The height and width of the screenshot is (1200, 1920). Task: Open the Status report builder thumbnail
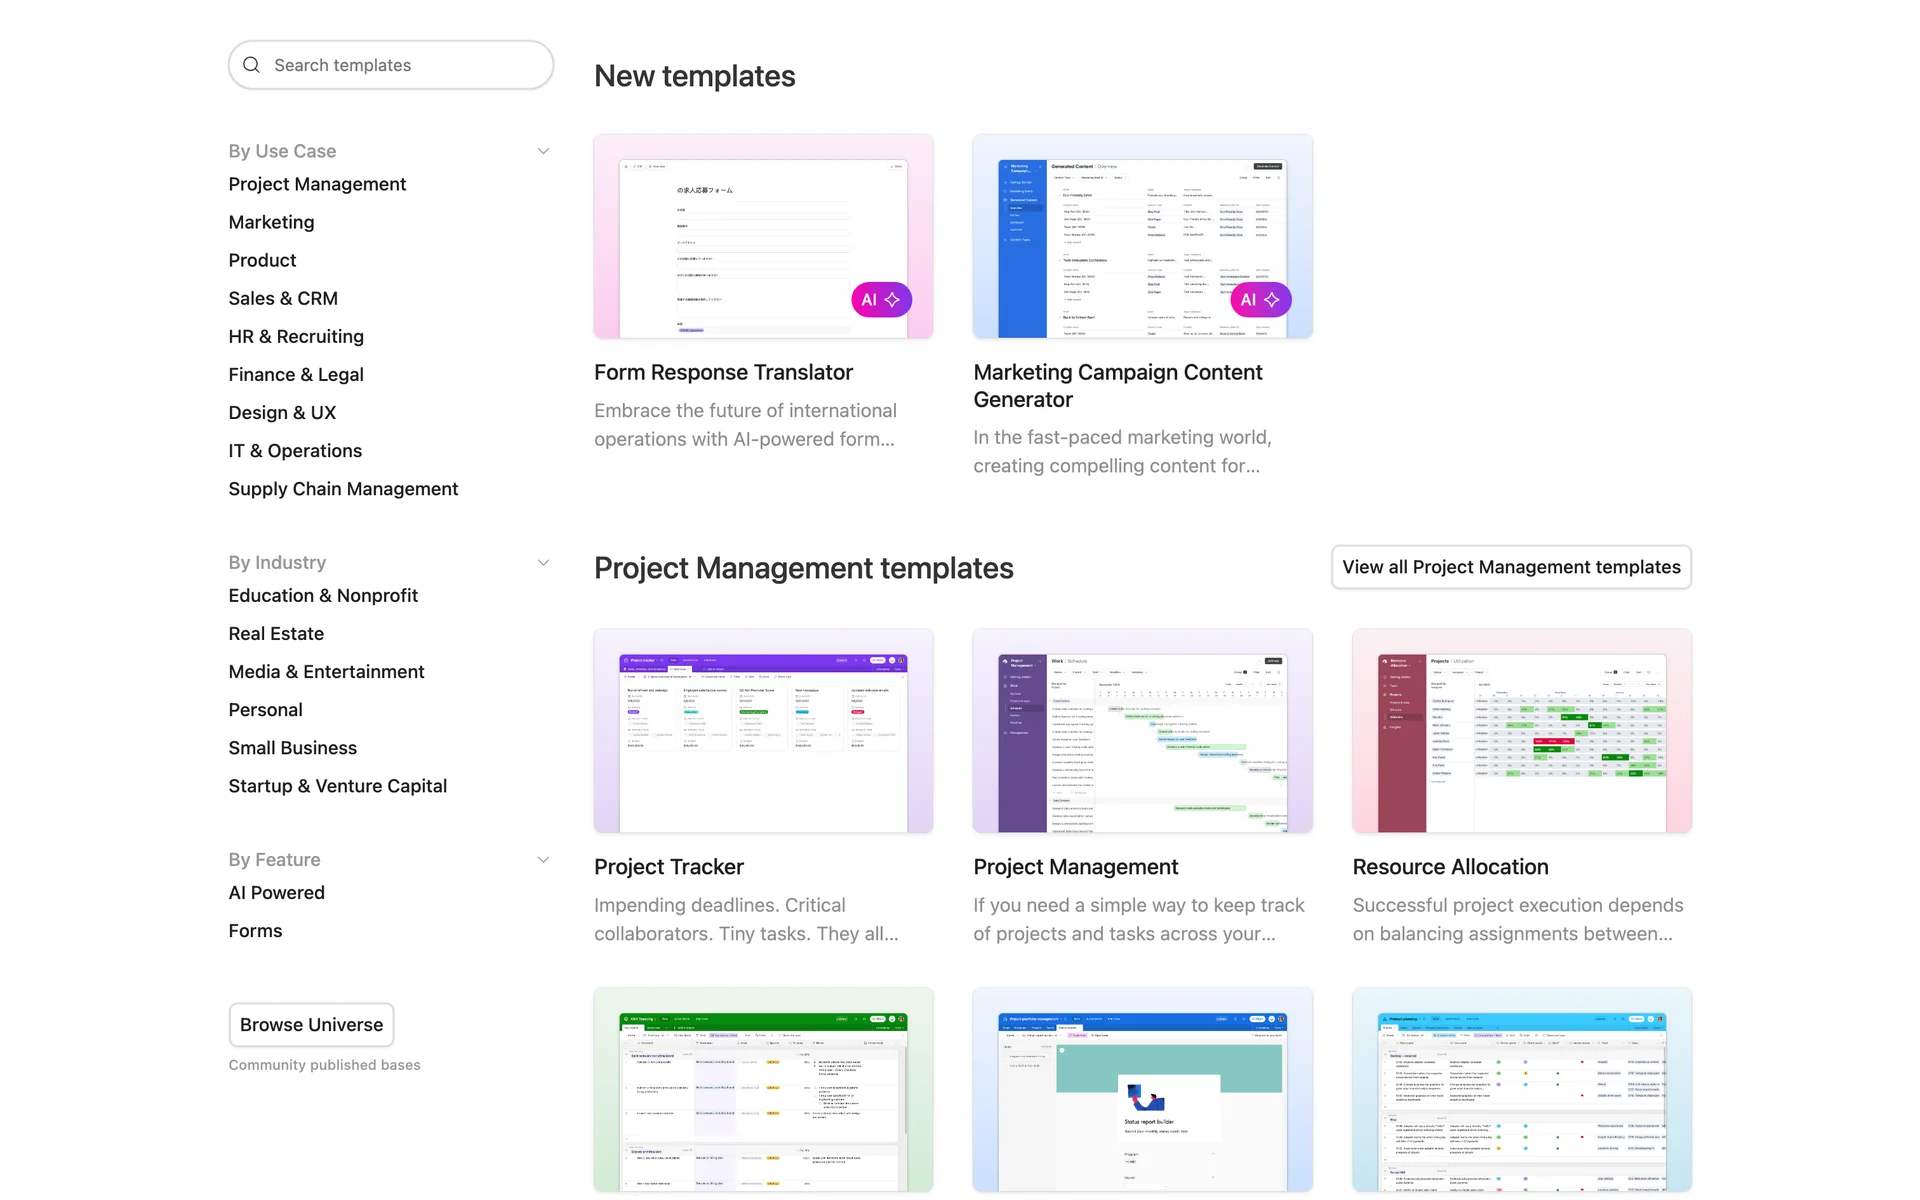pyautogui.click(x=1142, y=1090)
